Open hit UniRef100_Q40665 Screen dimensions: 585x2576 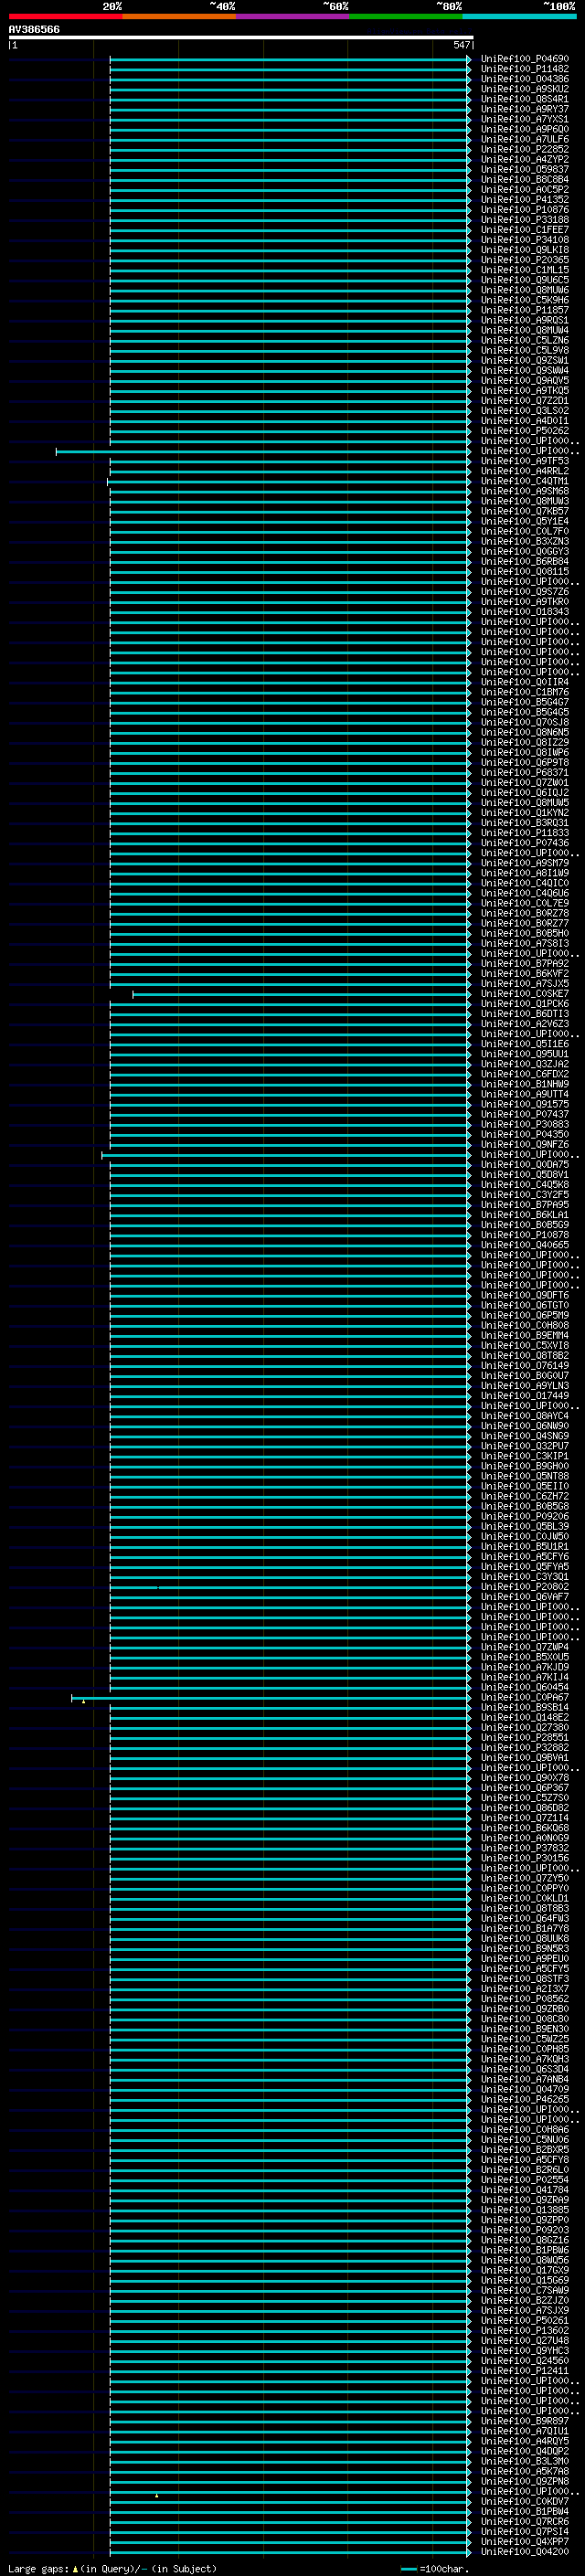point(525,1245)
